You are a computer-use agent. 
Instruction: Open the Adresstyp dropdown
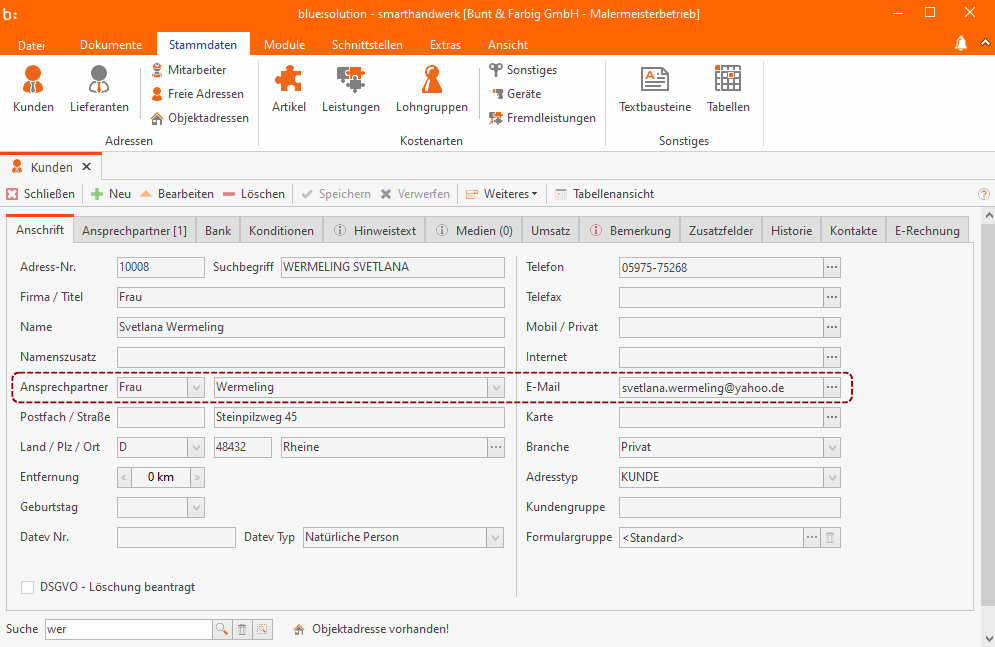(831, 477)
